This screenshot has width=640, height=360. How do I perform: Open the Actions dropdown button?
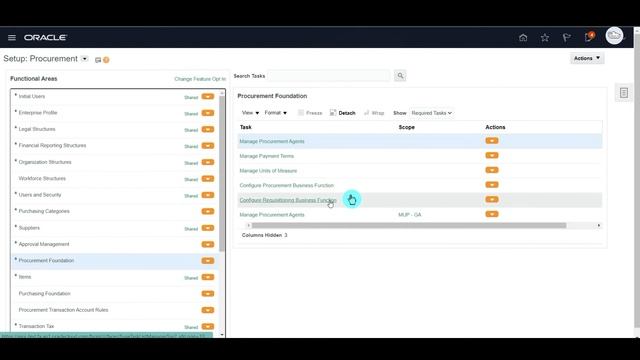pos(587,58)
